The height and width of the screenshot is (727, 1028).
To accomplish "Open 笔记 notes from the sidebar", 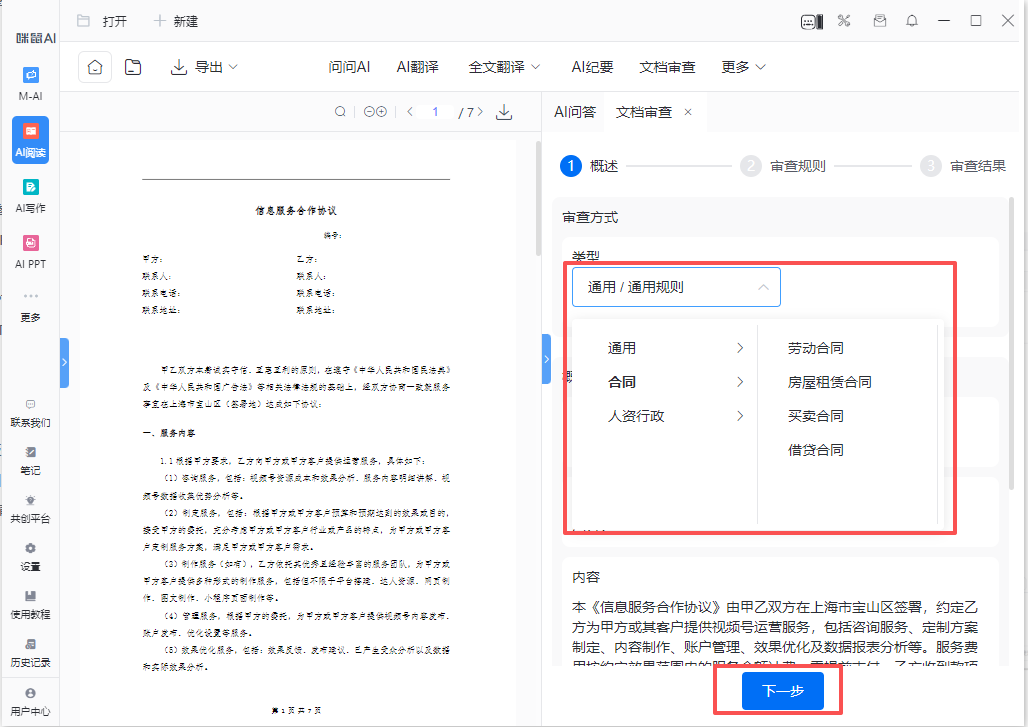I will 30,459.
